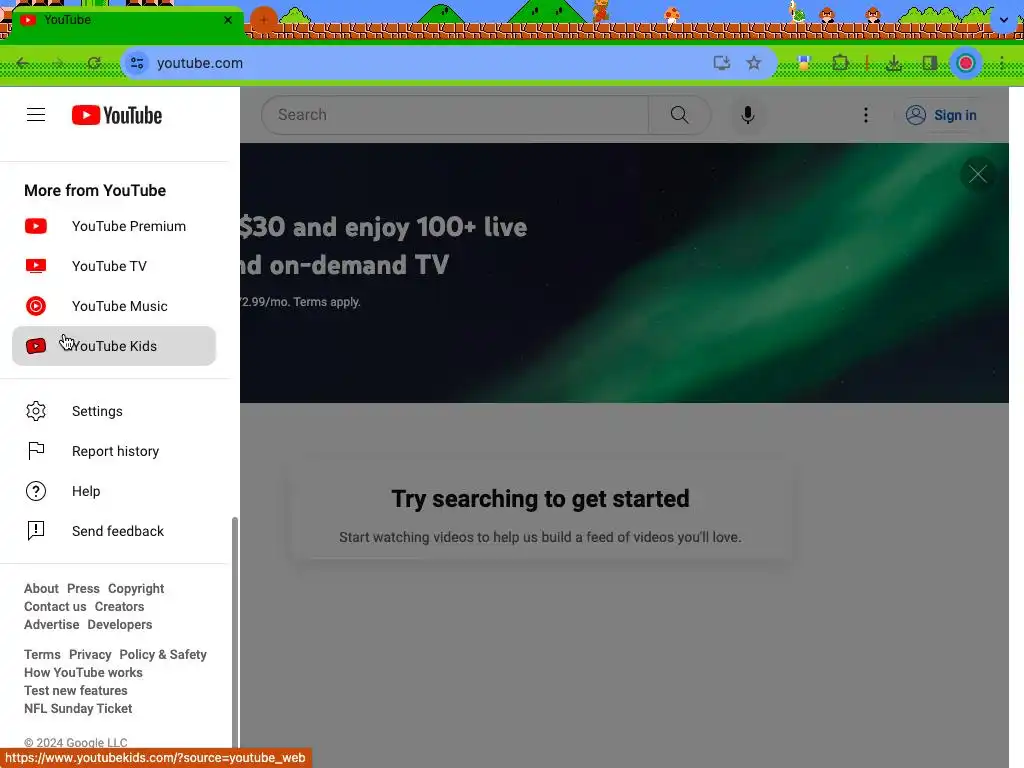Open the Terms footer link

[x=42, y=654]
